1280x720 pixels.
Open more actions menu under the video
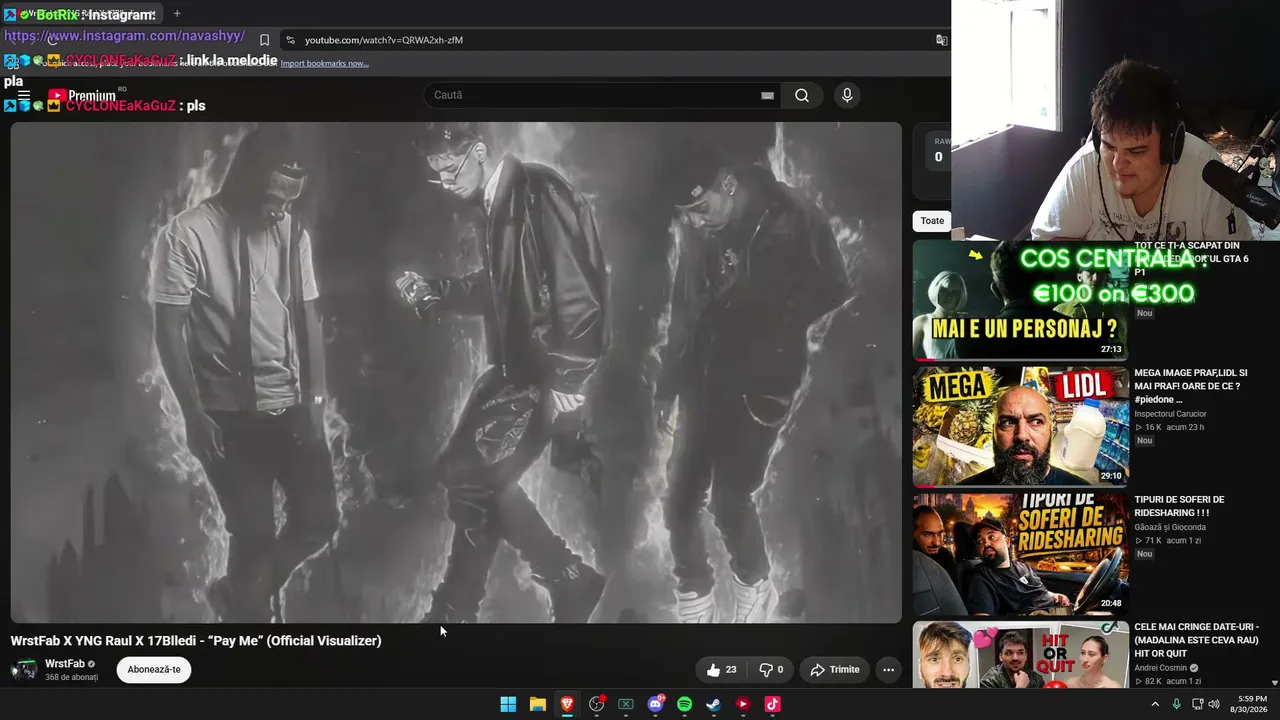(888, 670)
